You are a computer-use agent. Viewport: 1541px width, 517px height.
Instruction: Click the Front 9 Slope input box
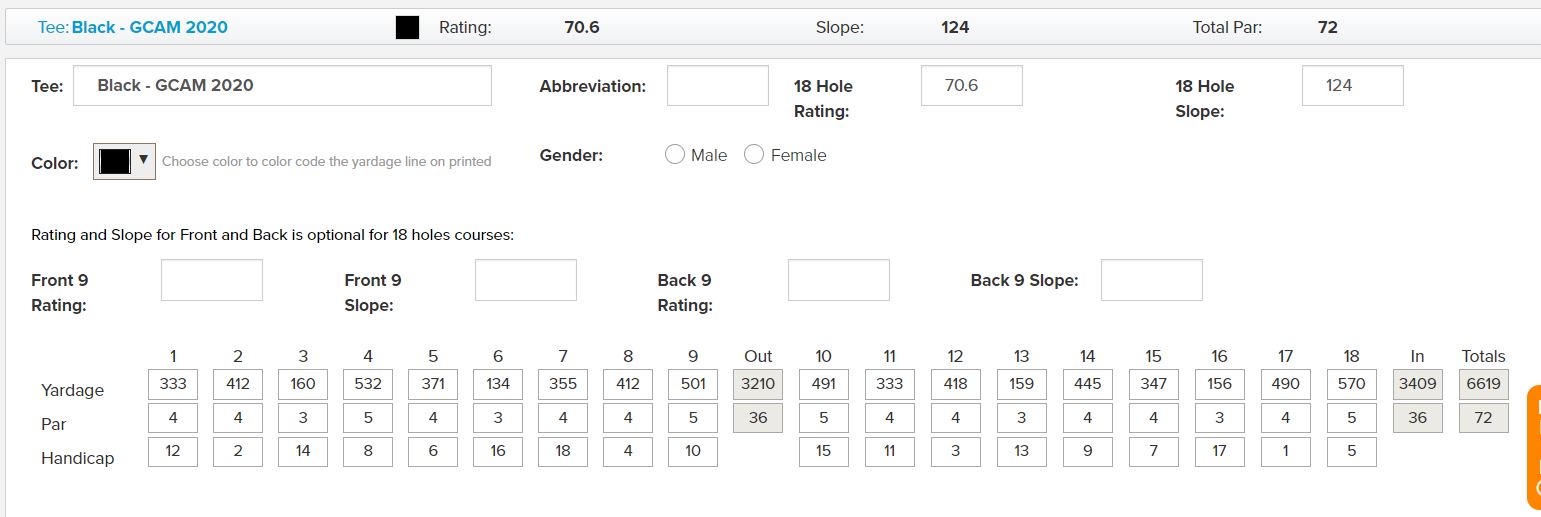525,280
